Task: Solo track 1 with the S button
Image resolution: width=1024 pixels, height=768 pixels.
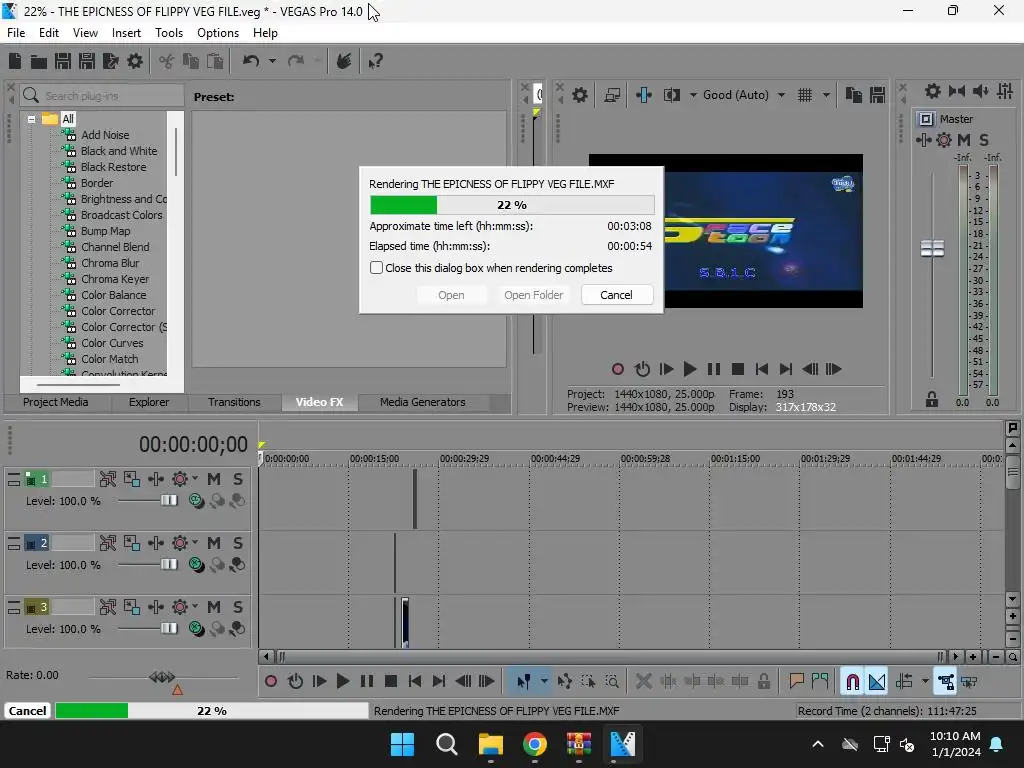Action: click(238, 479)
